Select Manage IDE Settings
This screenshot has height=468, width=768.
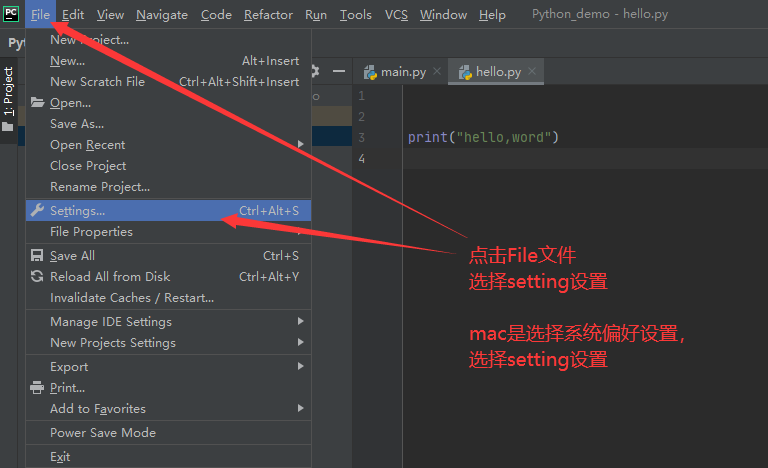point(168,321)
